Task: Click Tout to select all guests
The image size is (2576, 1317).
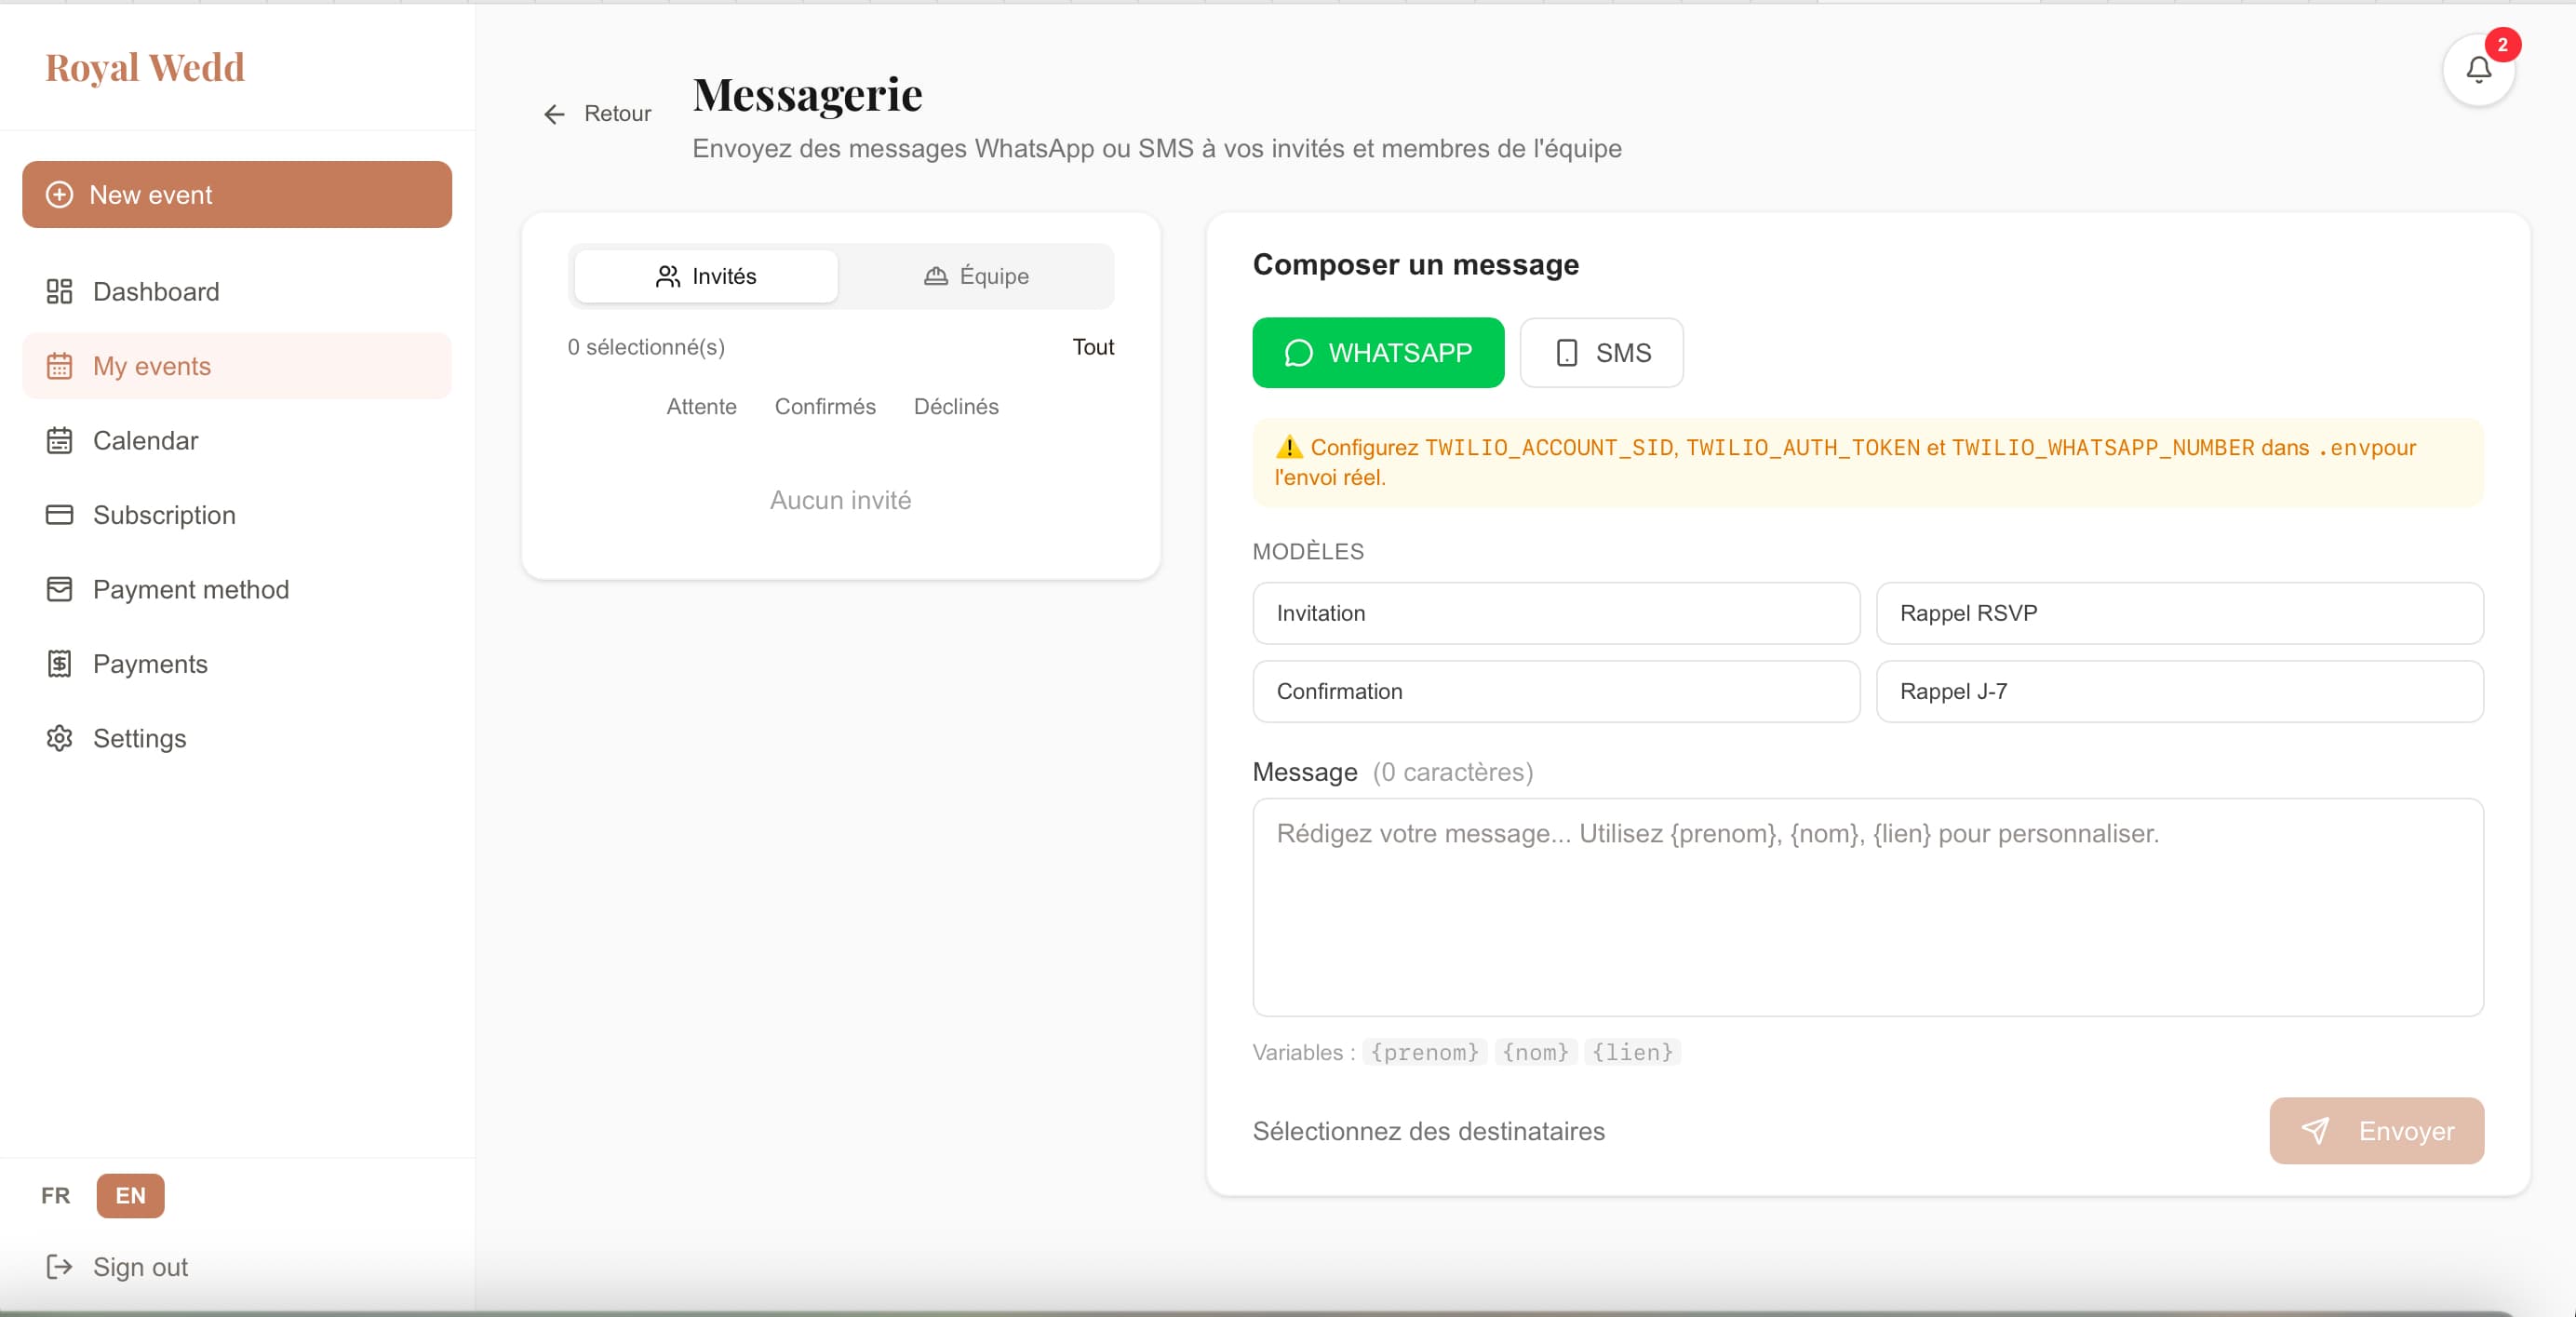Action: pyautogui.click(x=1092, y=347)
